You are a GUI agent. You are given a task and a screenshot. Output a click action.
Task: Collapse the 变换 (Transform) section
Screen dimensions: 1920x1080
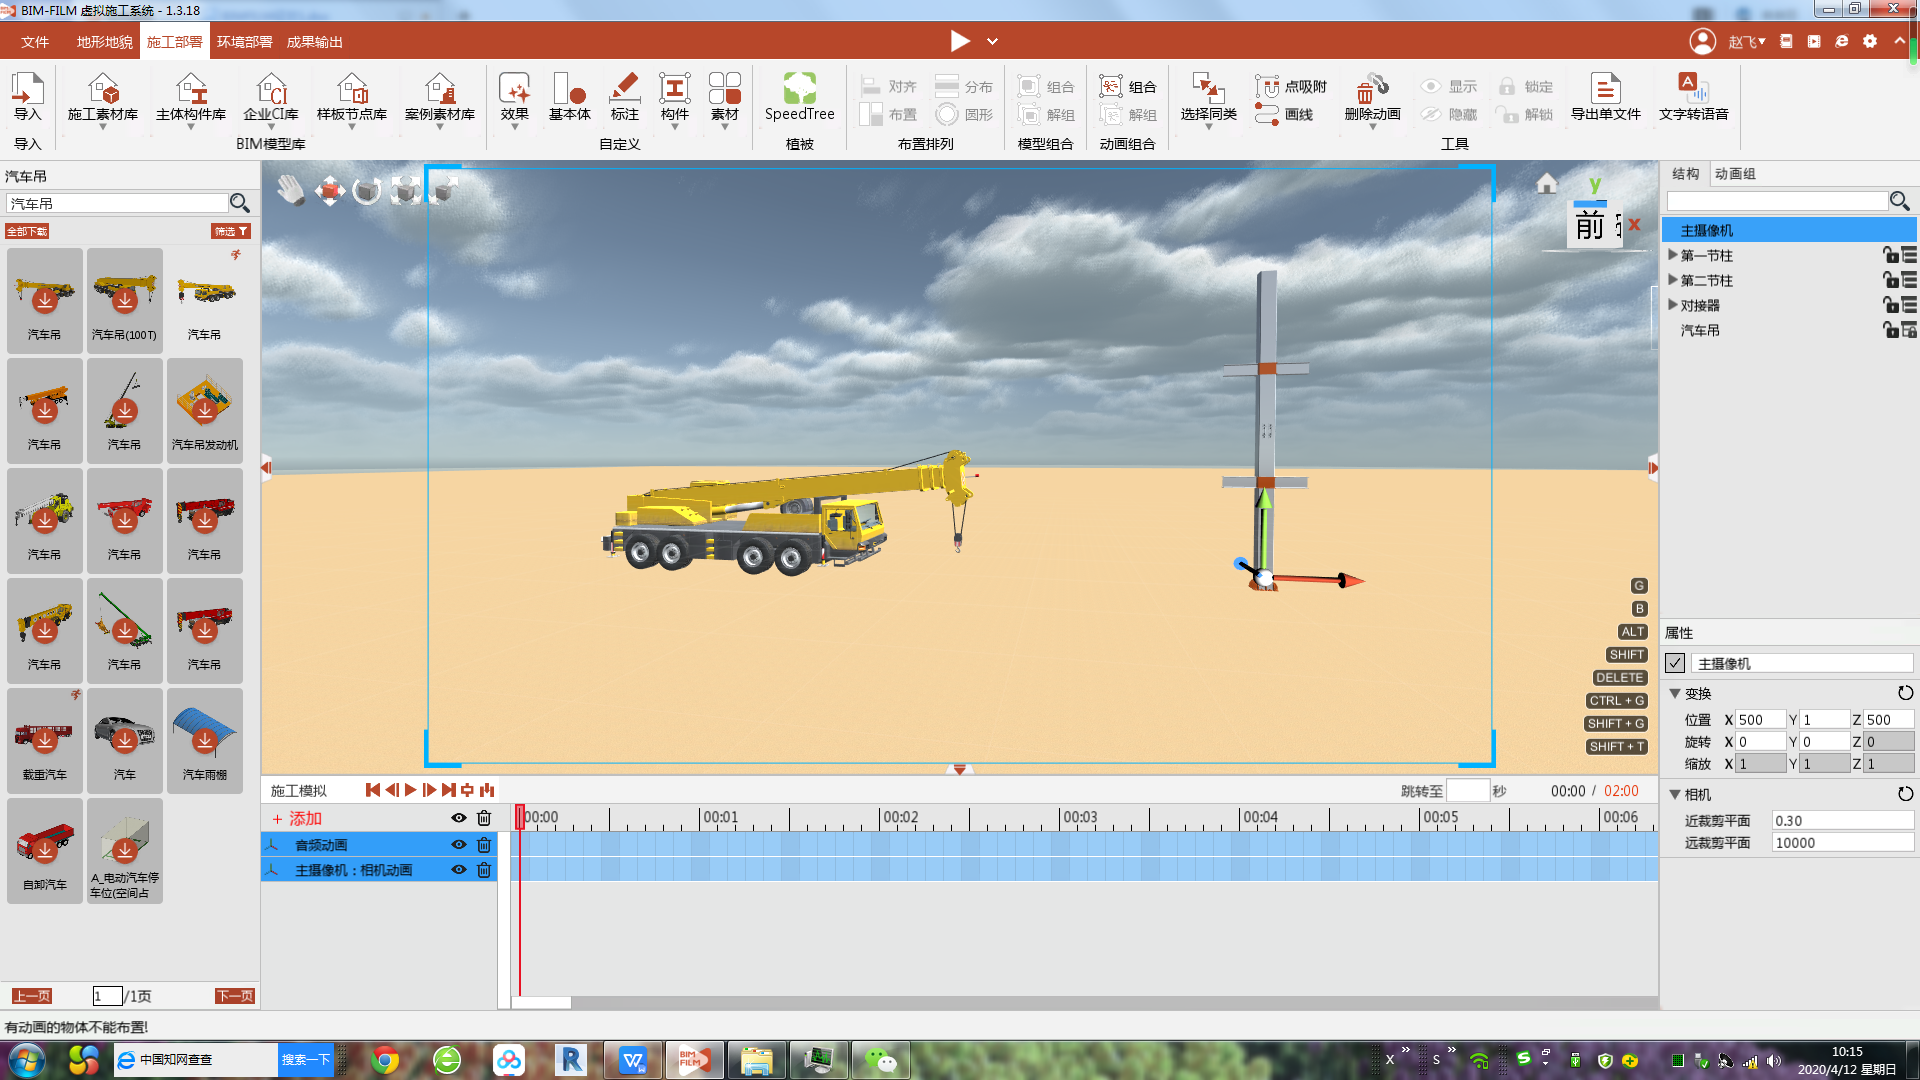point(1676,693)
